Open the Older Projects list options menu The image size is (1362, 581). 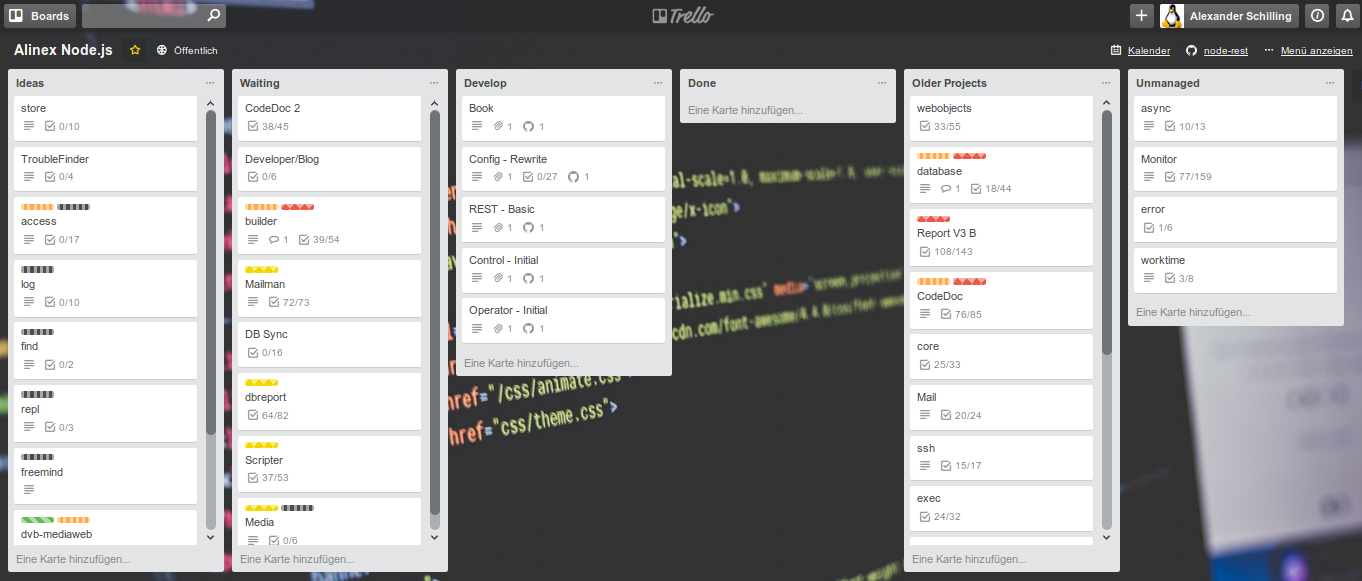click(x=1106, y=83)
